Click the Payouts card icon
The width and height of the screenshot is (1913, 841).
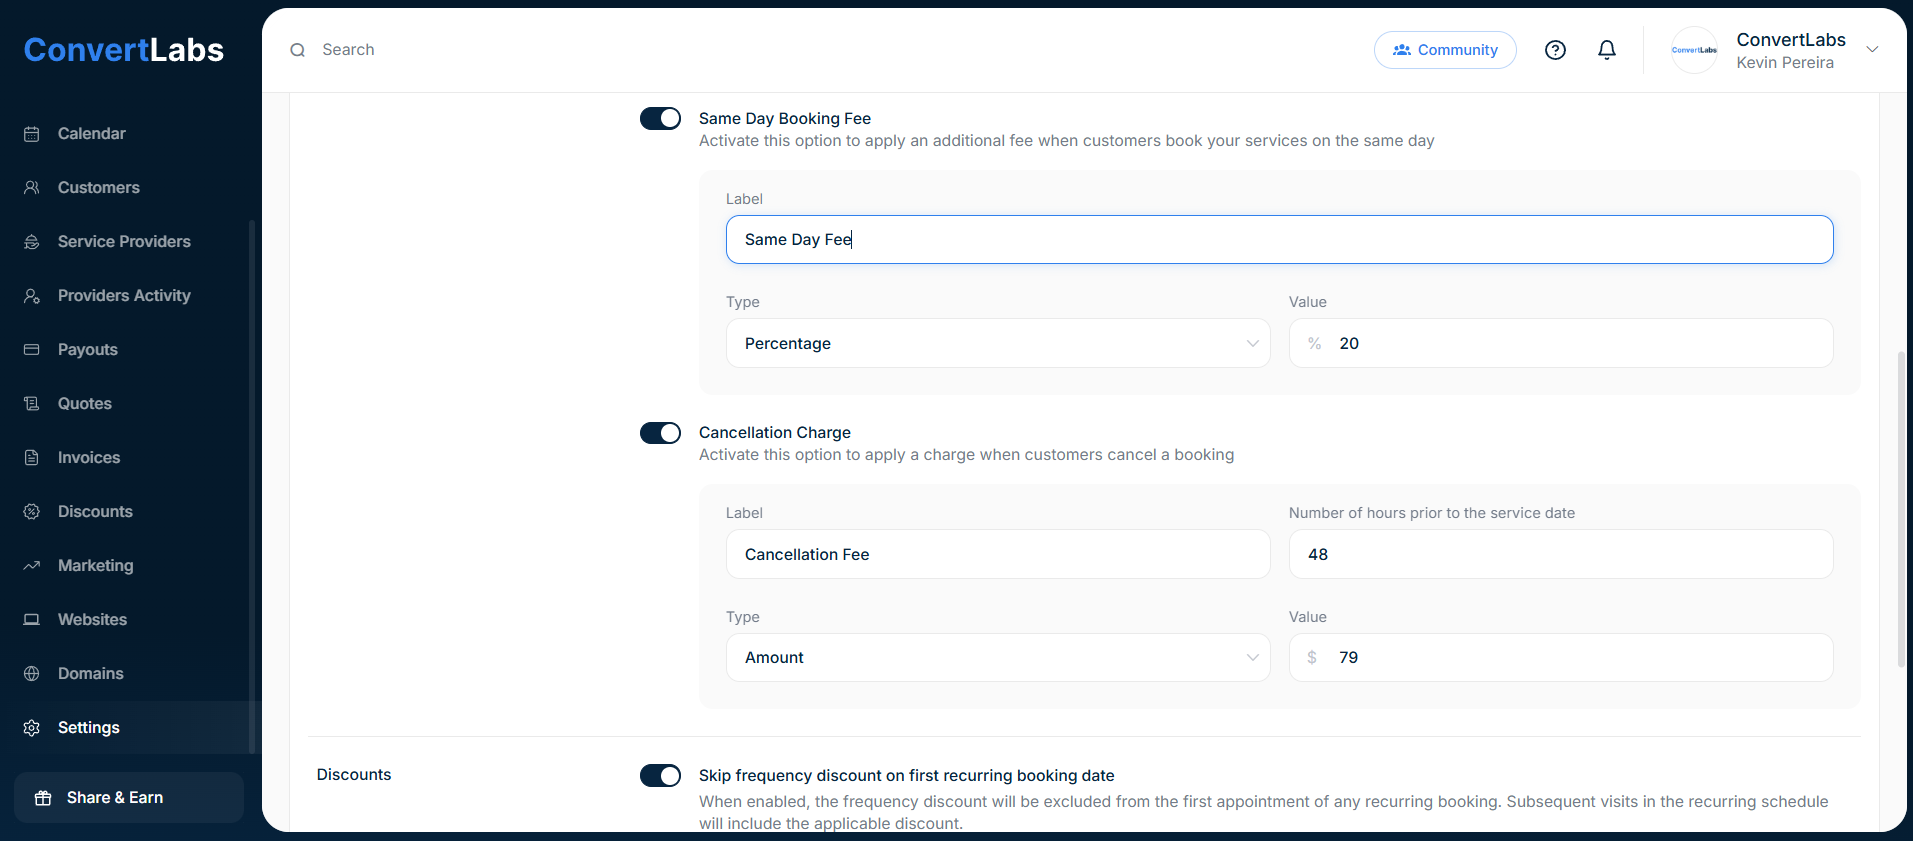click(x=32, y=350)
